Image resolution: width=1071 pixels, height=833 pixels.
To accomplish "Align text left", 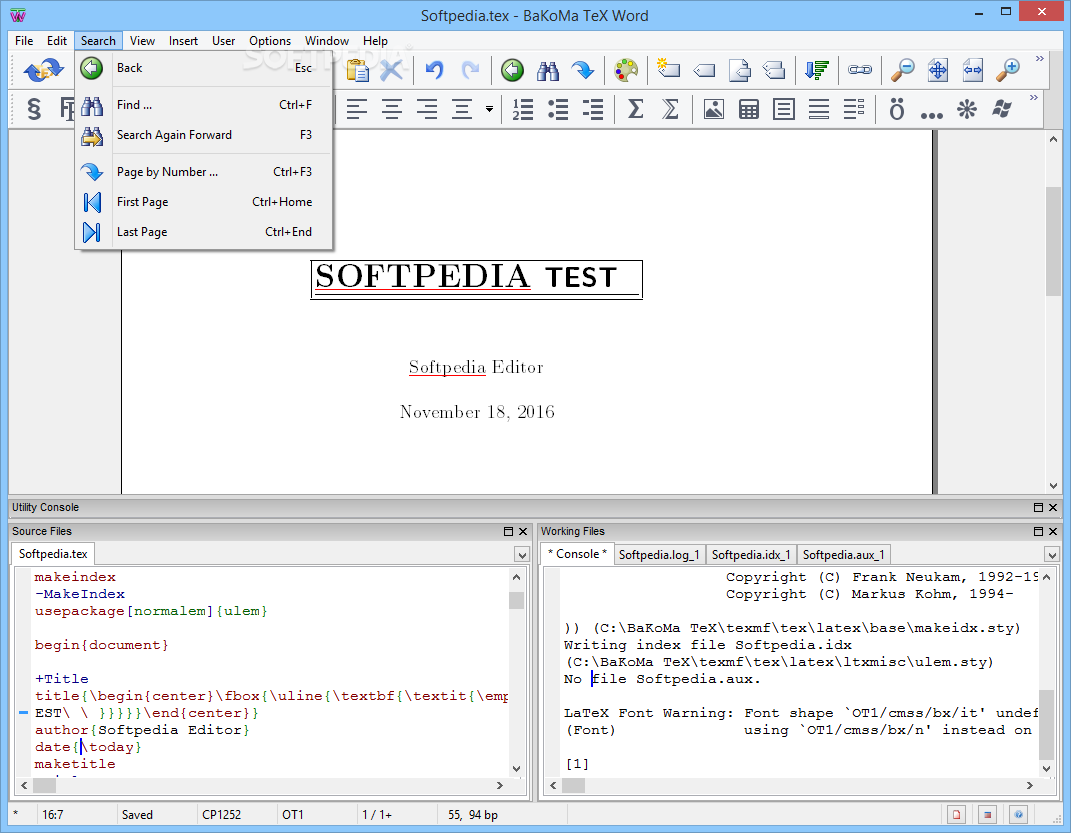I will [x=357, y=109].
